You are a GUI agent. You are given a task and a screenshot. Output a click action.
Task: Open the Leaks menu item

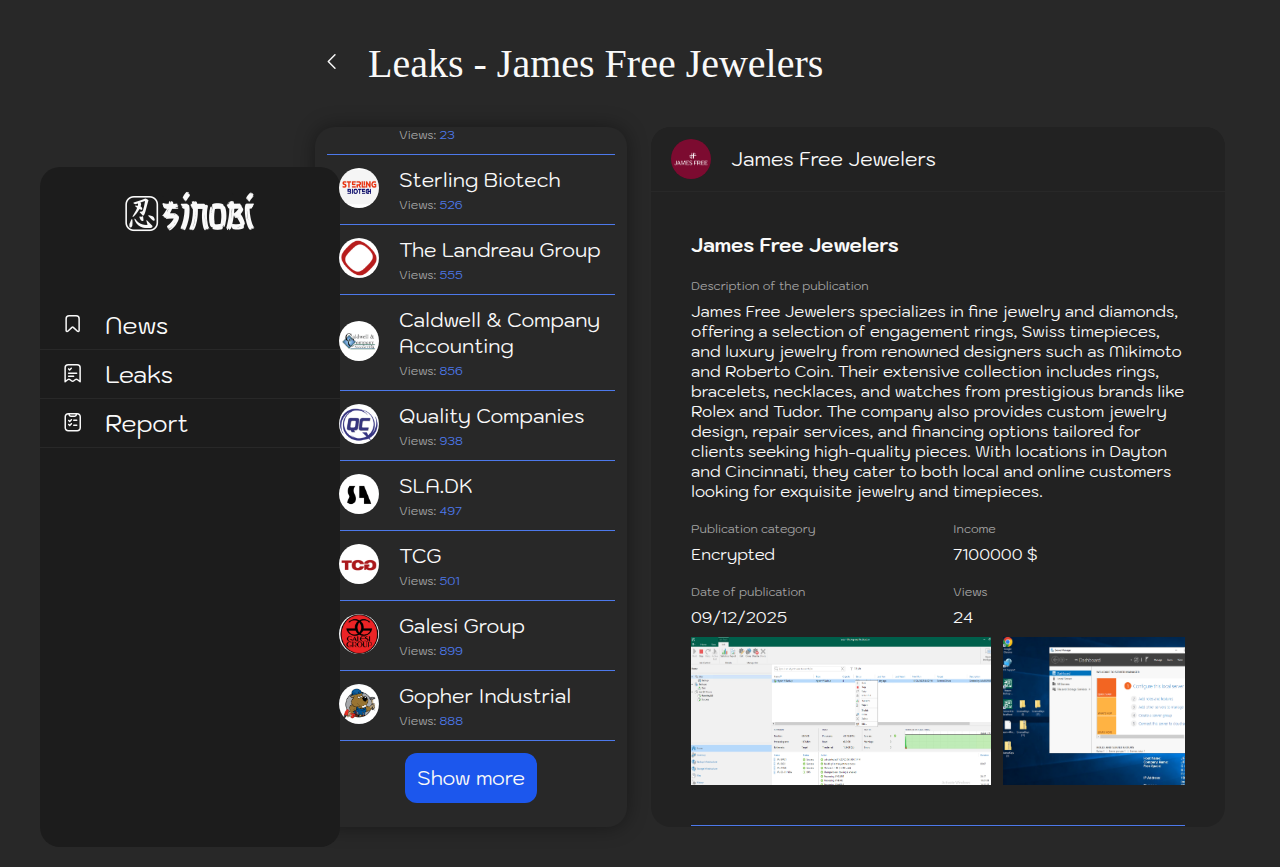139,375
